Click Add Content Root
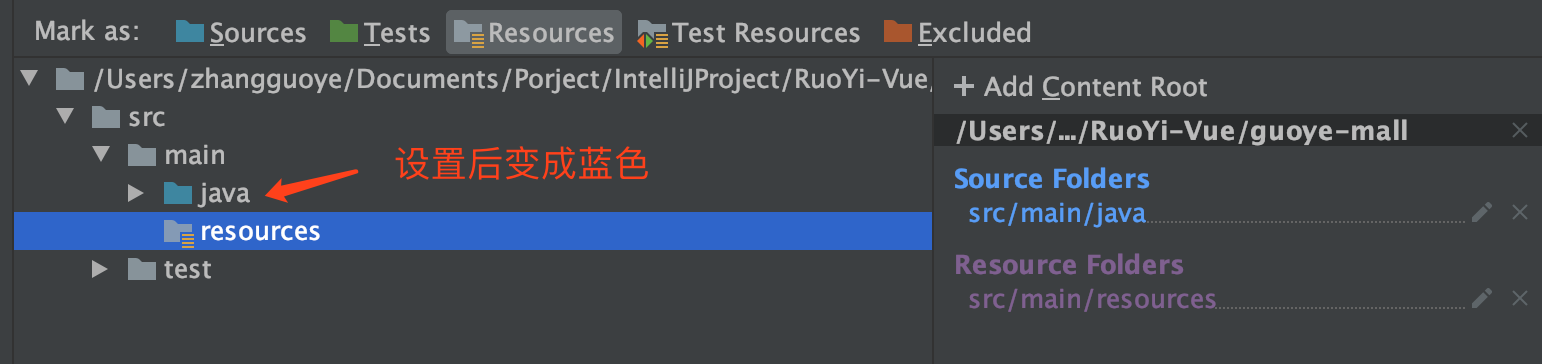The width and height of the screenshot is (1542, 364). pyautogui.click(x=1081, y=87)
